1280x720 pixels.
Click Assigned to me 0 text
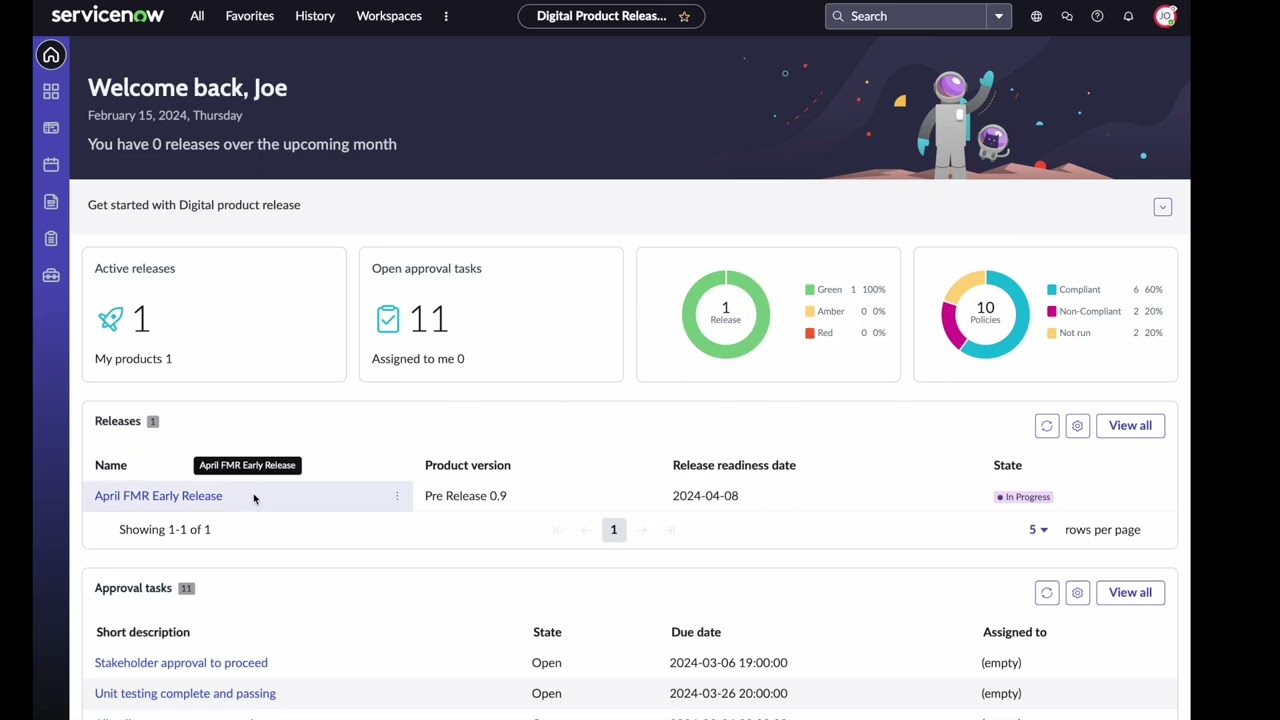[418, 359]
